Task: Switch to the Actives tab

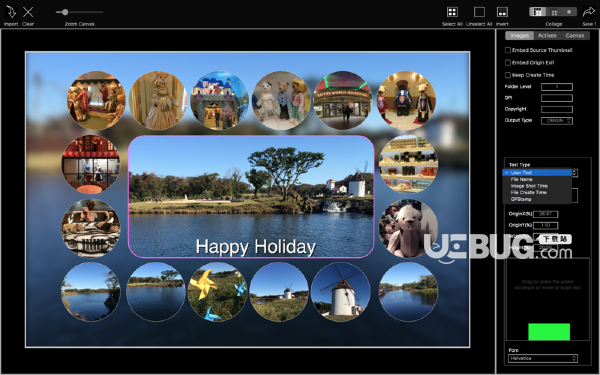Action: 547,36
